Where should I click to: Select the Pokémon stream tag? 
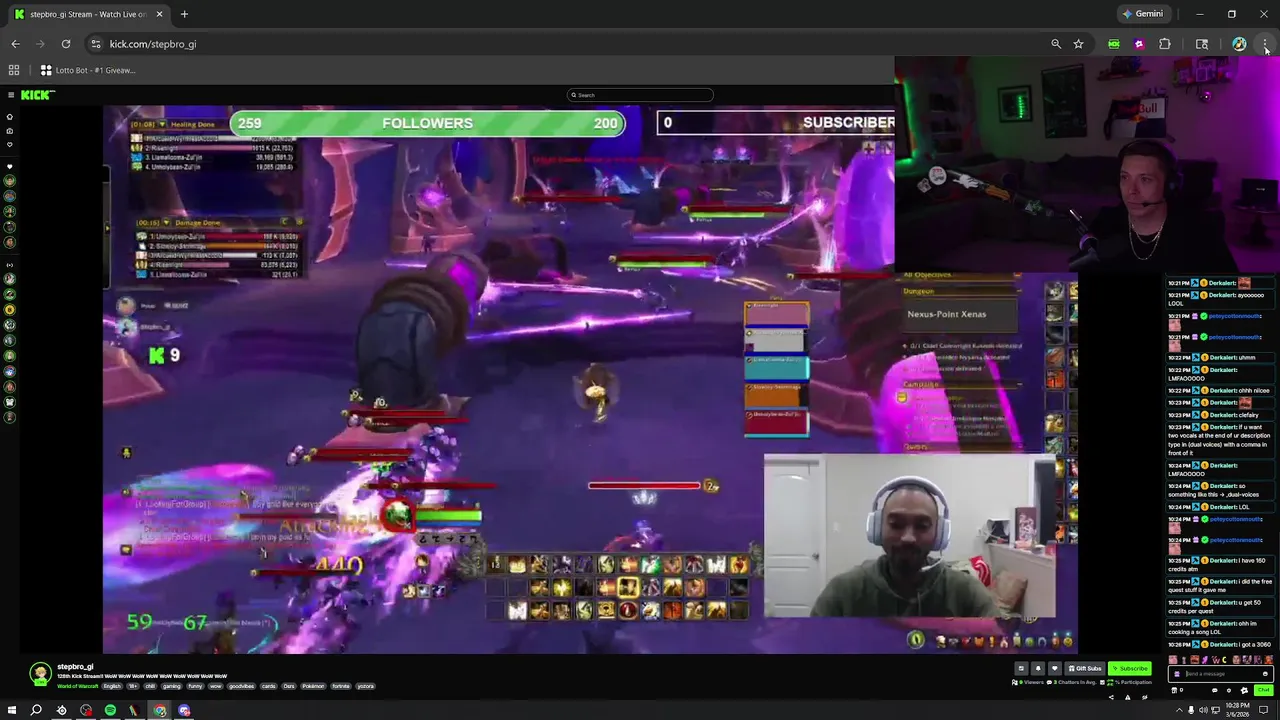313,686
